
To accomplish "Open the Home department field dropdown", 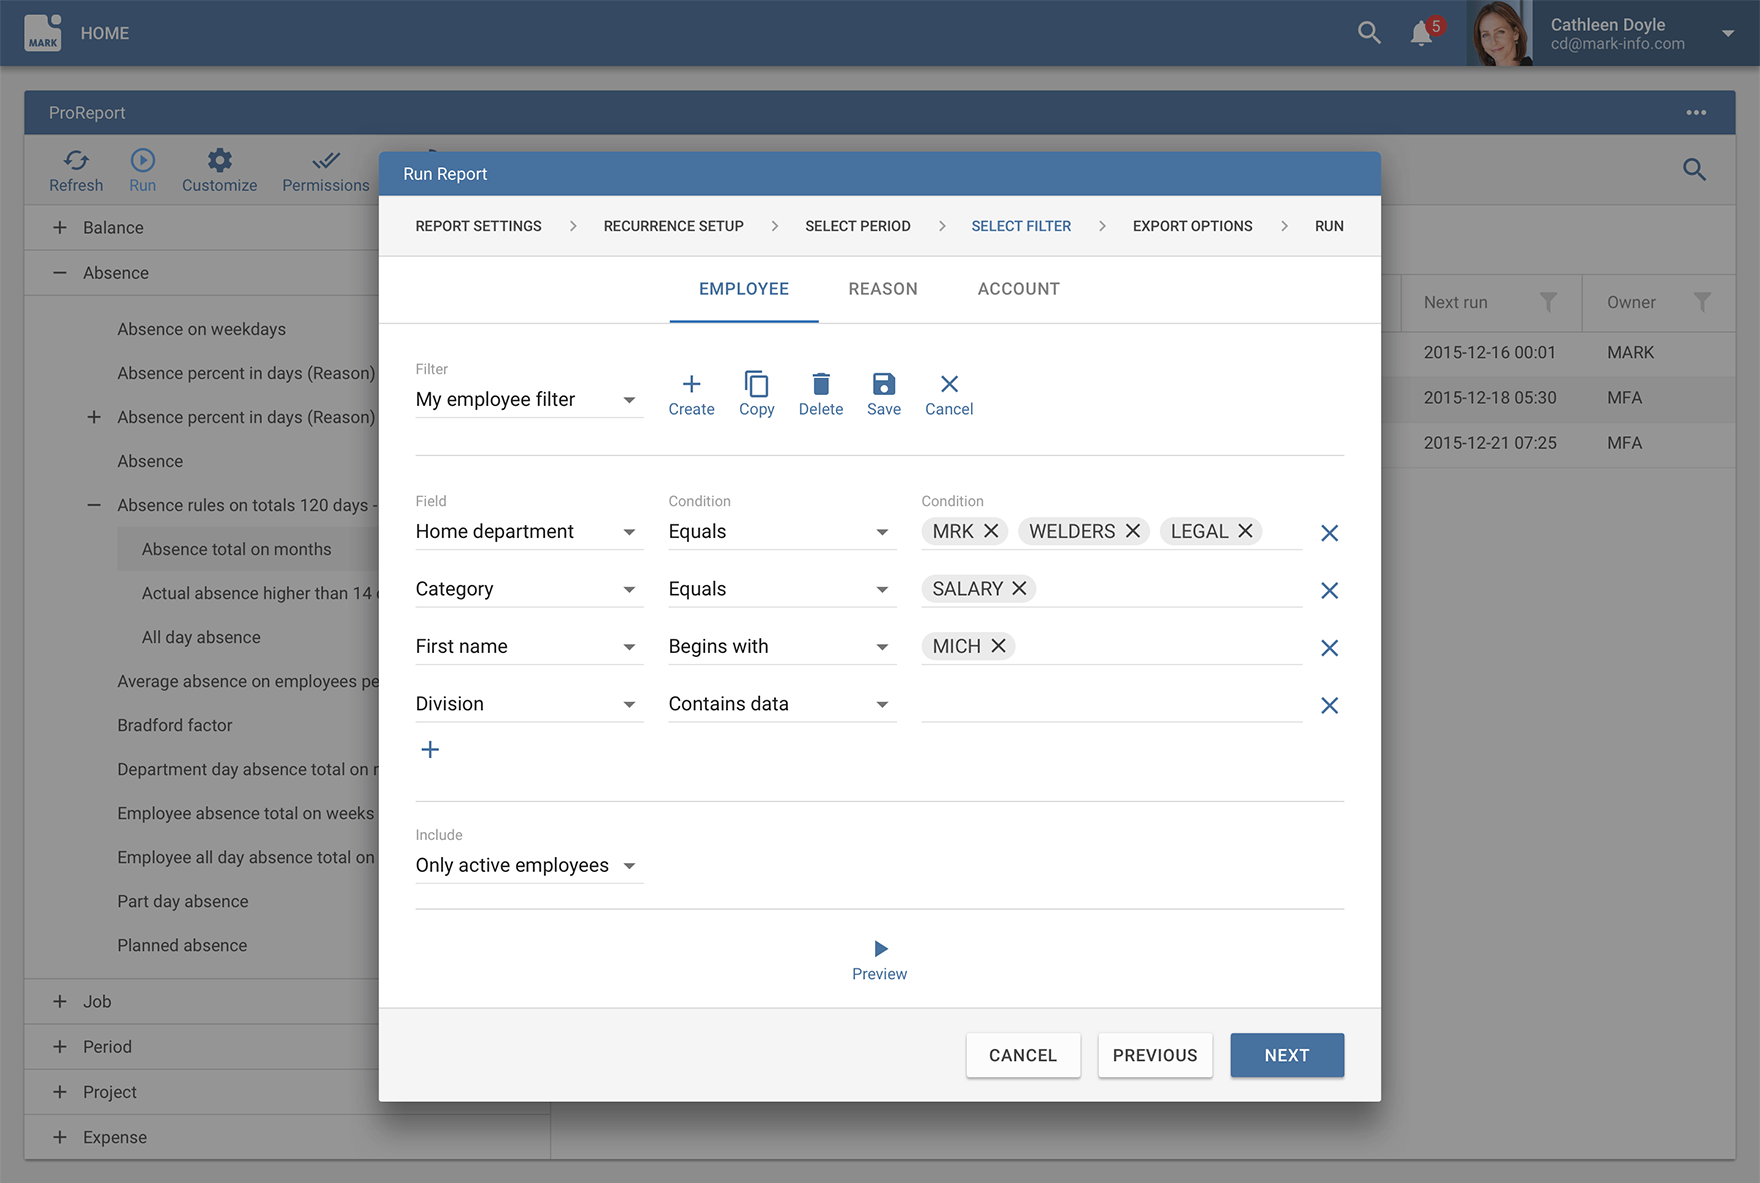I will 528,532.
